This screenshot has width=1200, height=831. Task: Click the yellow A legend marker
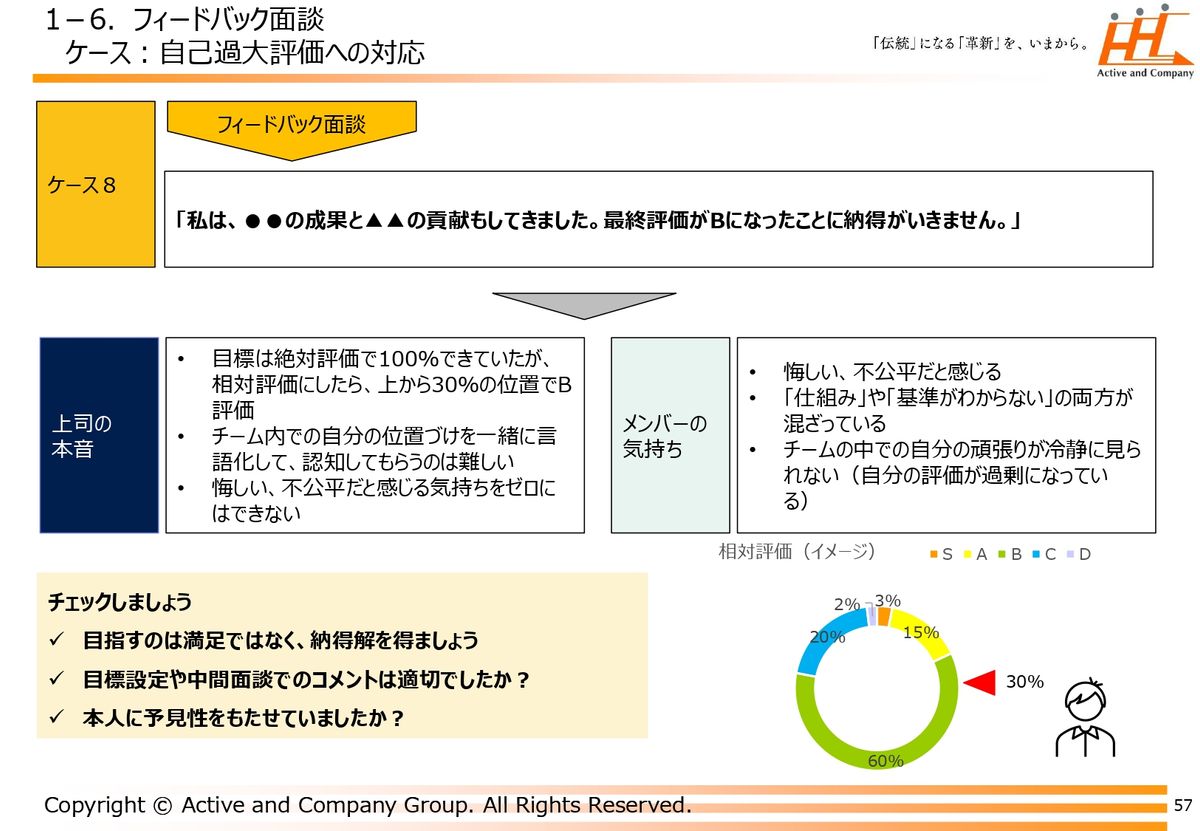click(967, 554)
